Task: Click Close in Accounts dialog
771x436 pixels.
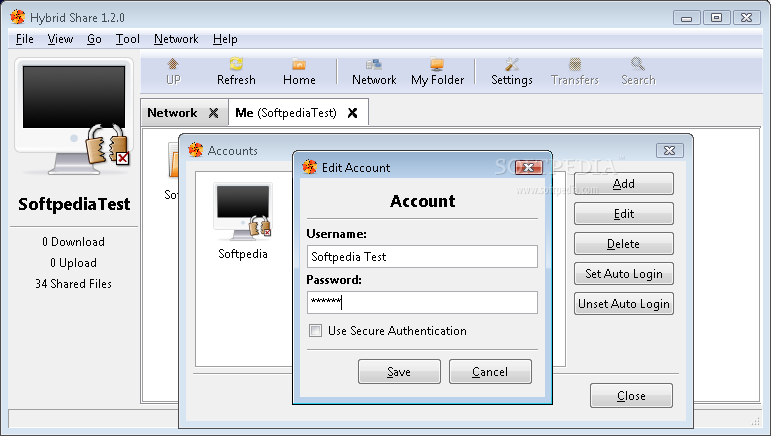Action: 631,396
